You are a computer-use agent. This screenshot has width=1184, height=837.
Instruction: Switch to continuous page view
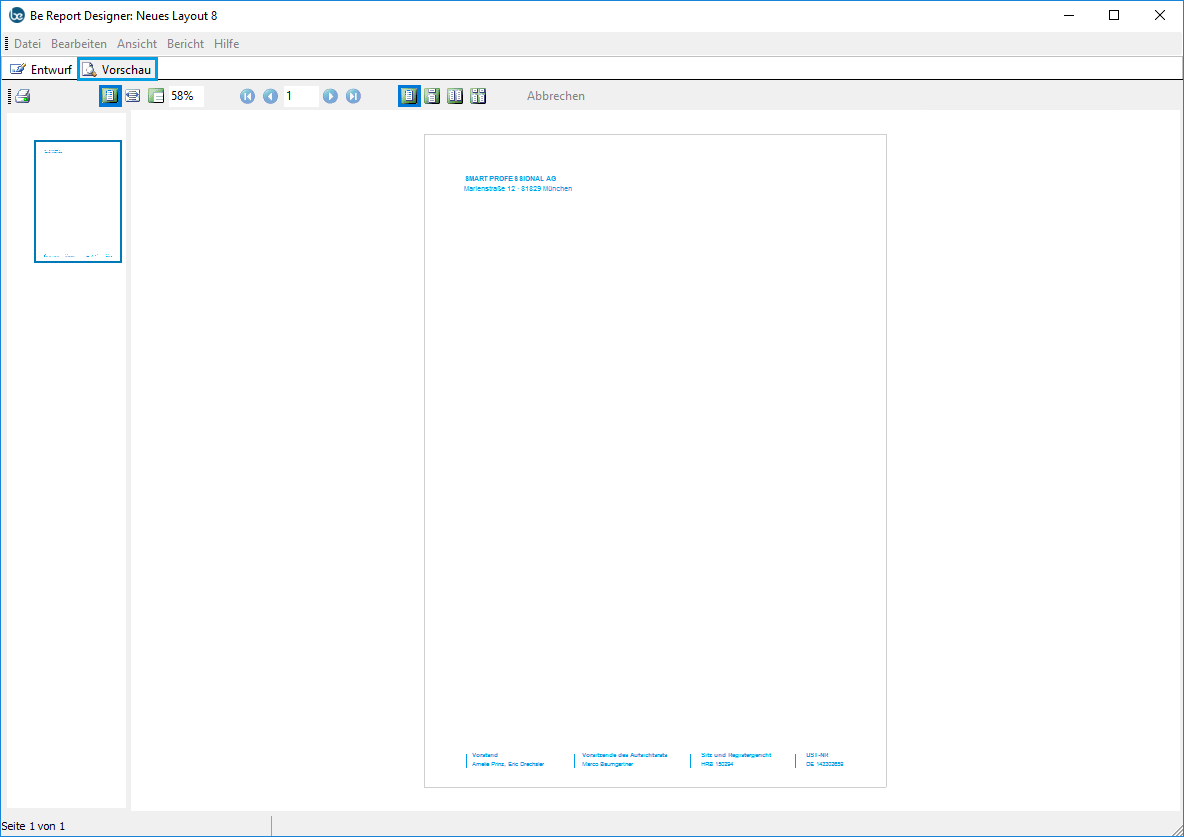(432, 96)
